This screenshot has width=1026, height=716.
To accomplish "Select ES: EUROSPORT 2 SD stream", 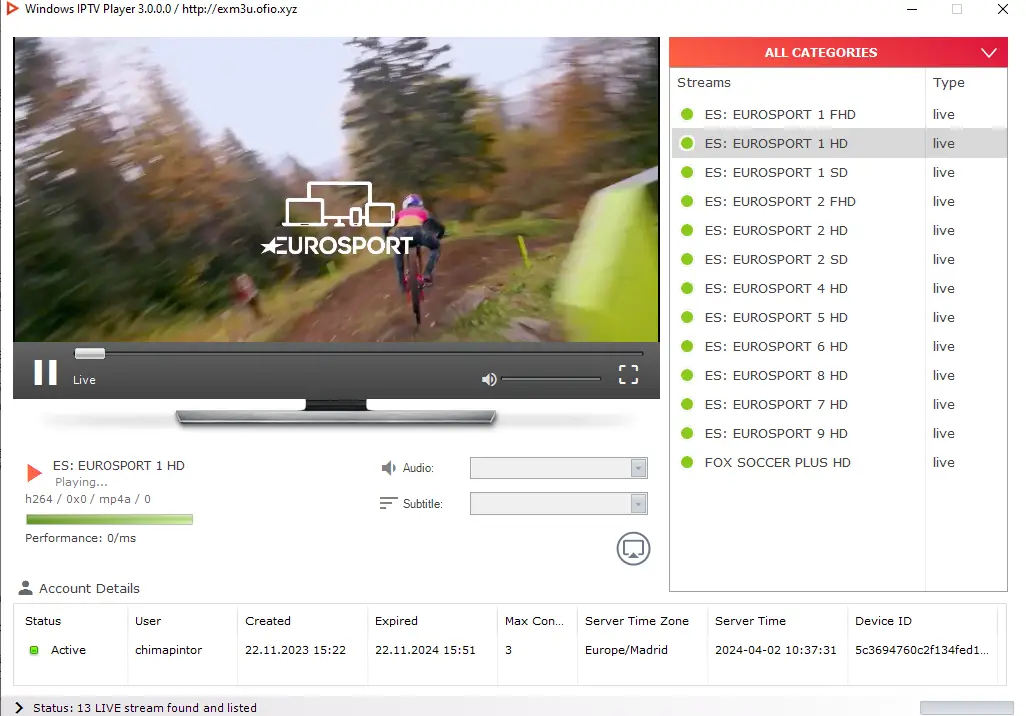I will (x=839, y=259).
